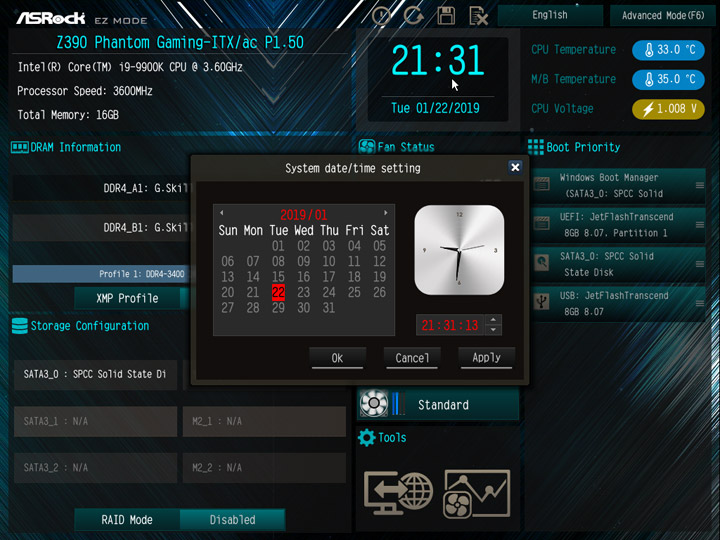Click the SATA3_0 : SPCC Solid State storage row

(95, 375)
